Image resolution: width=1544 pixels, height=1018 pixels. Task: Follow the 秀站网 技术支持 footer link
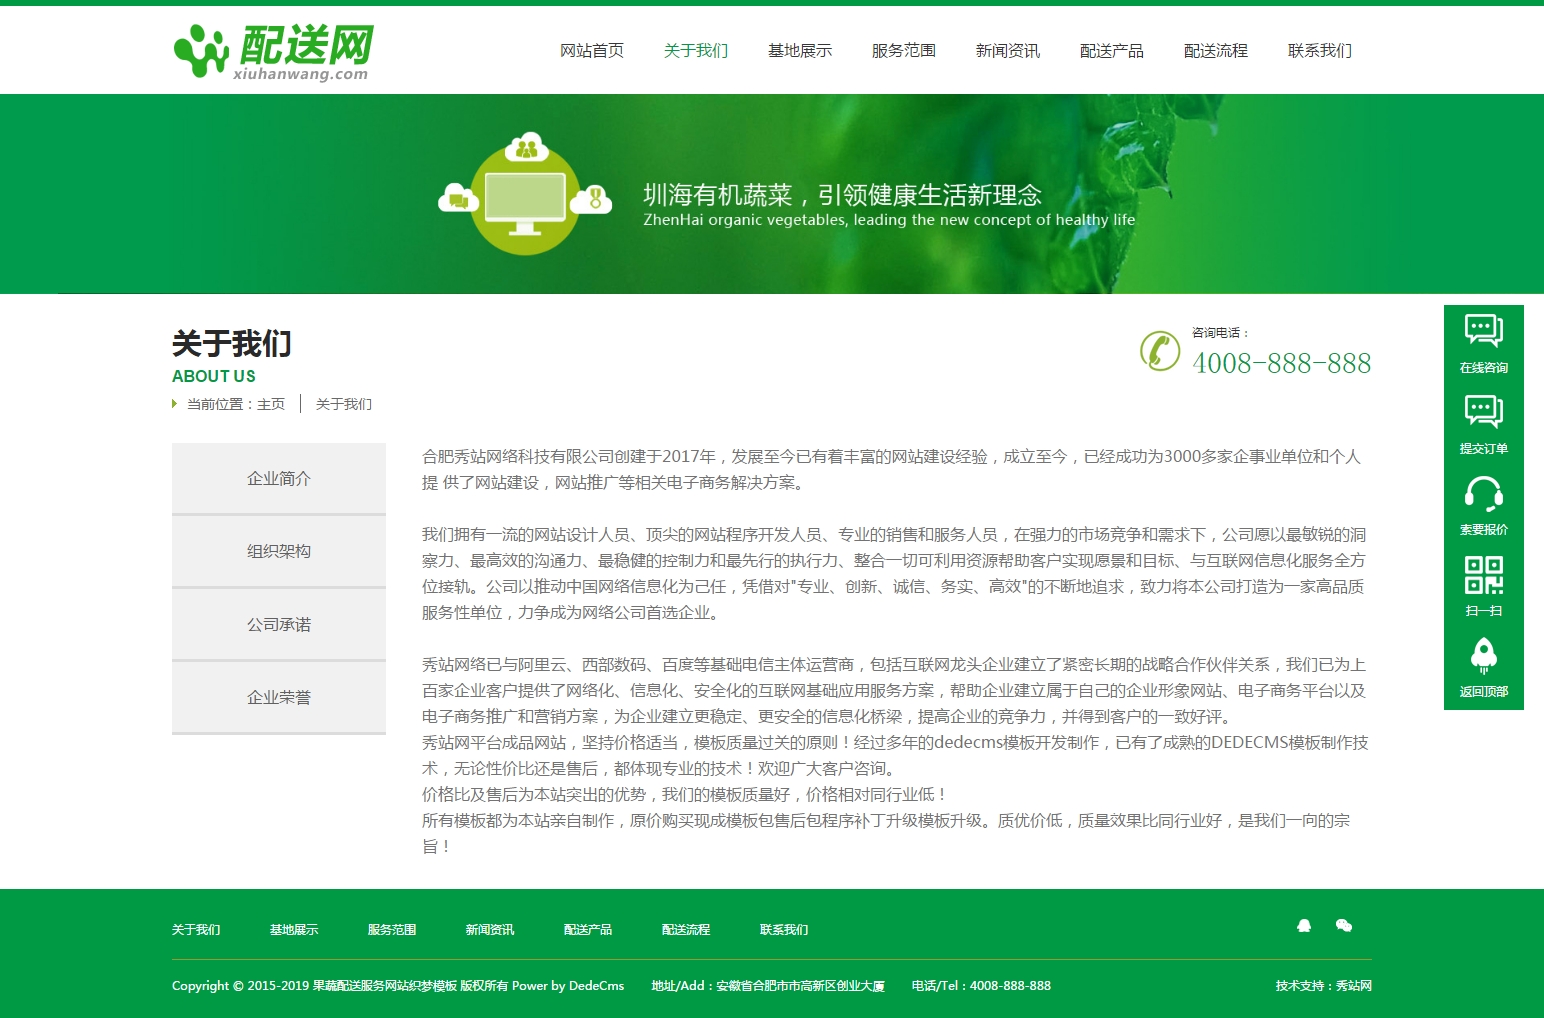[x=1353, y=986]
